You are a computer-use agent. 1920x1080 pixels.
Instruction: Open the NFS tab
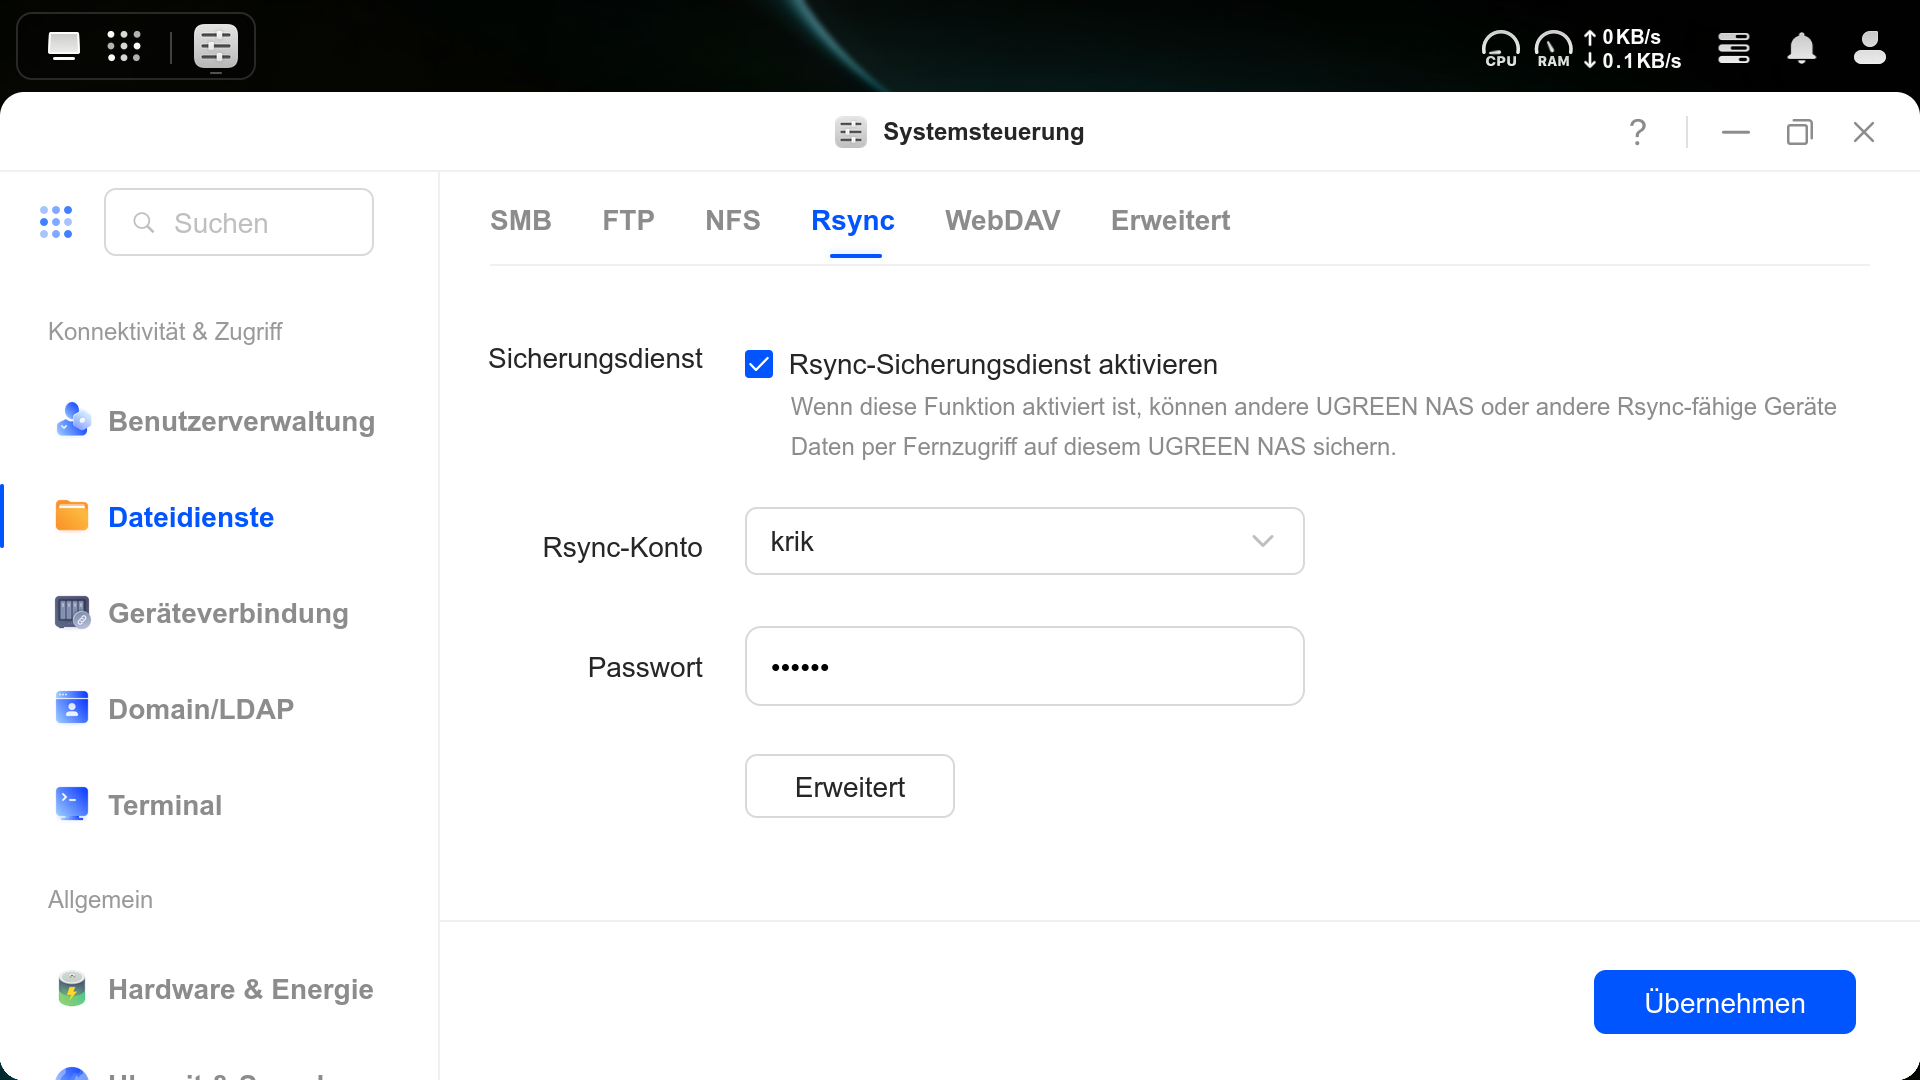pos(732,220)
